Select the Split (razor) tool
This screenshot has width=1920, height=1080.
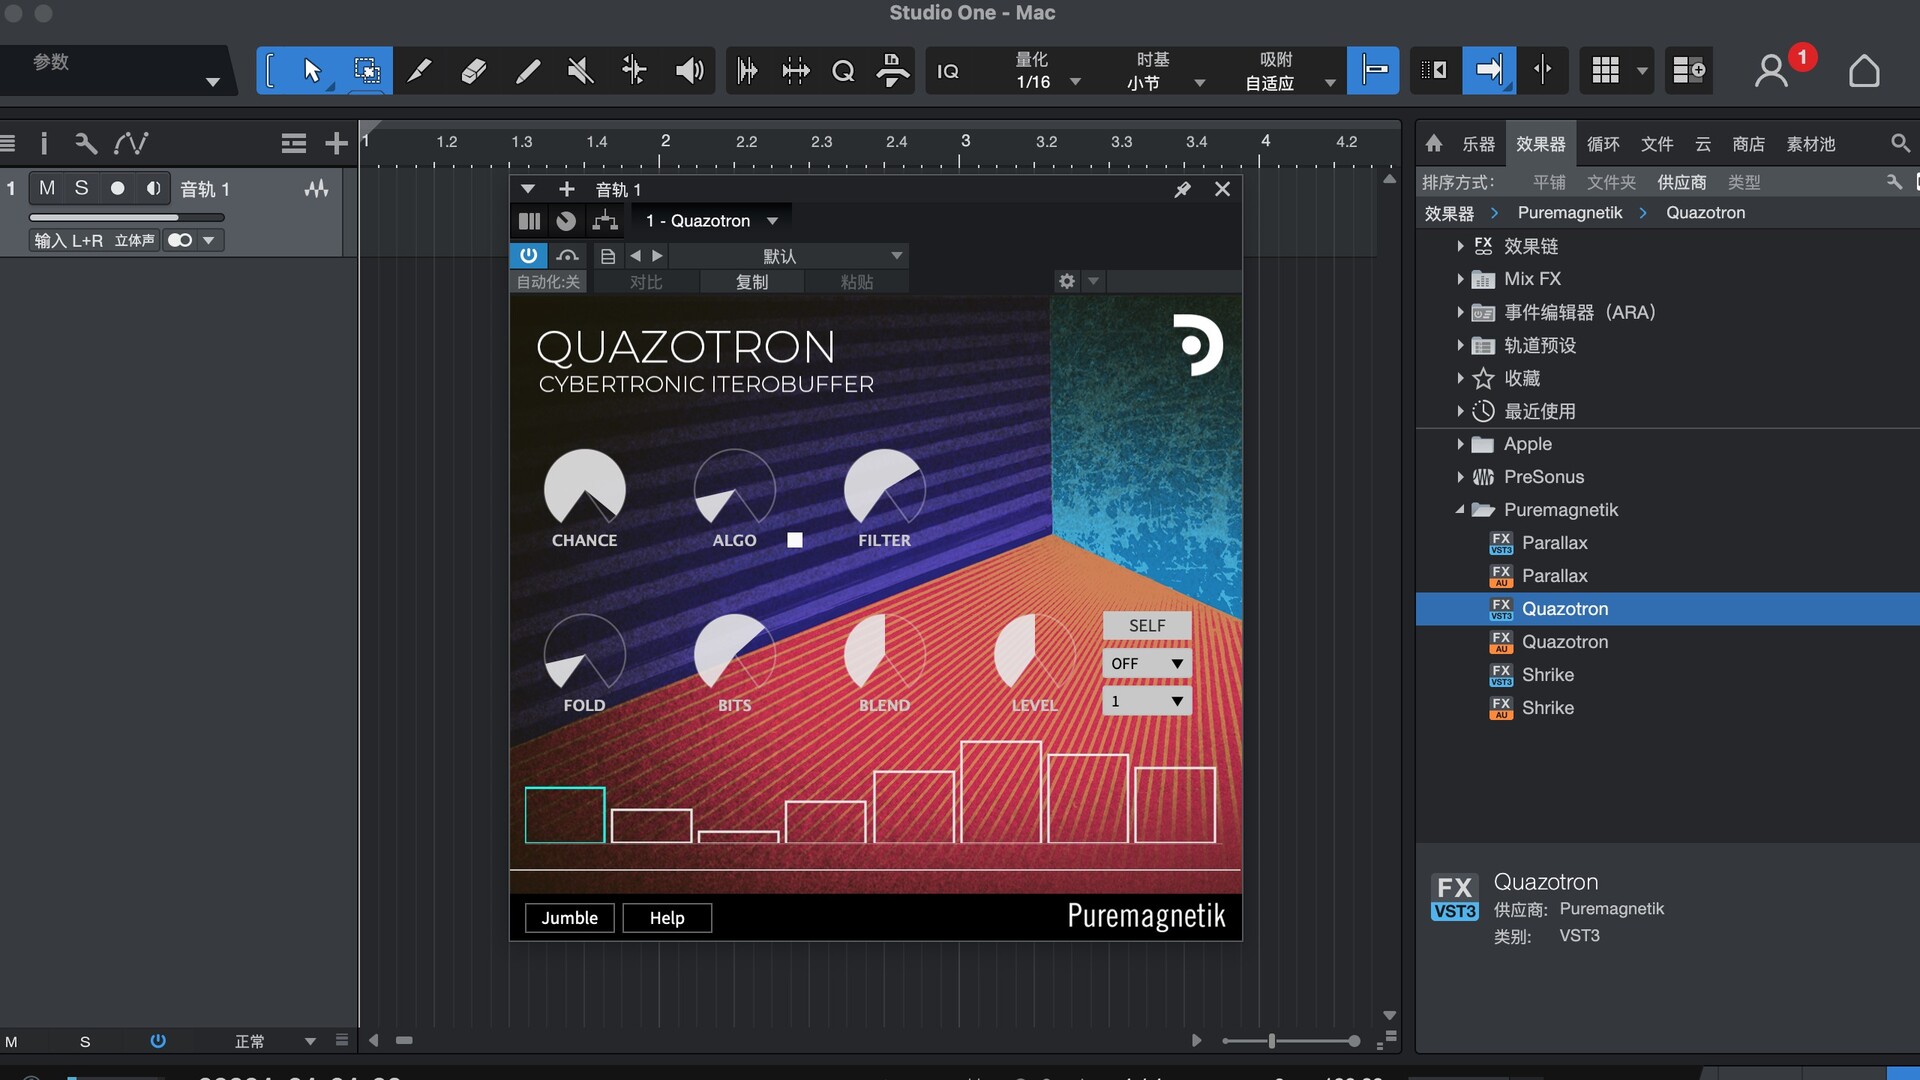coord(420,71)
